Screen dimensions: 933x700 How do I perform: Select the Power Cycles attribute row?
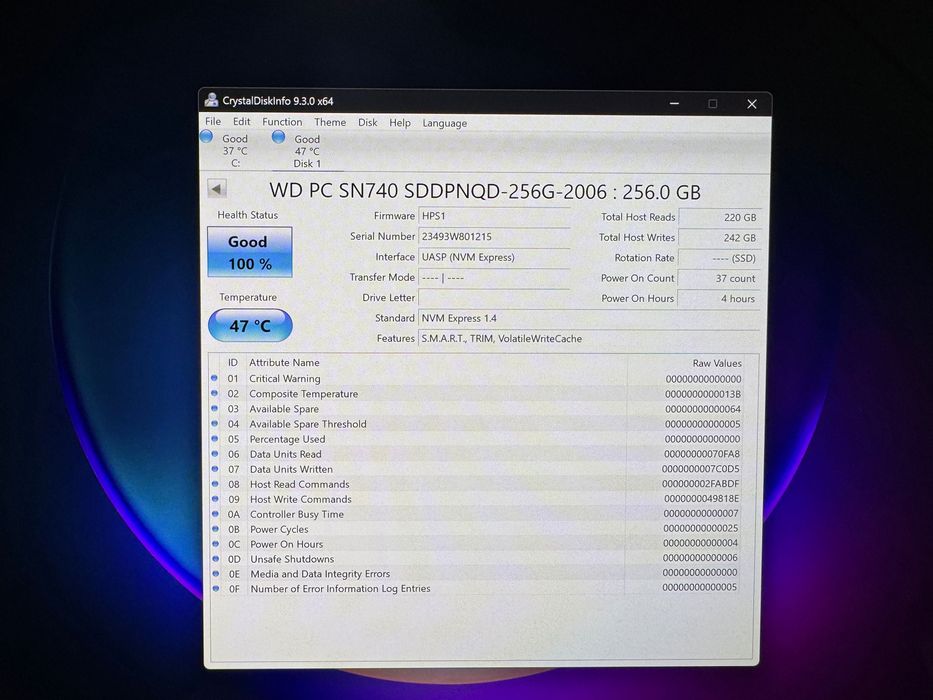(477, 529)
